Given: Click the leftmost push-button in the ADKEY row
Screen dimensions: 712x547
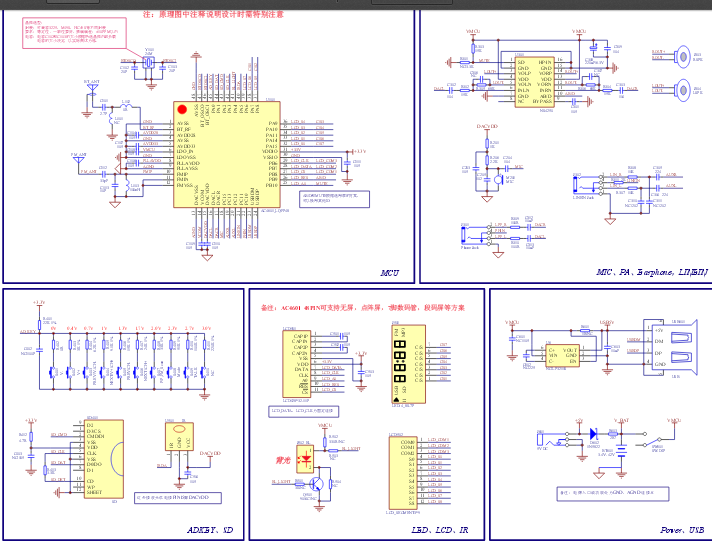Looking at the screenshot, I should pyautogui.click(x=54, y=372).
